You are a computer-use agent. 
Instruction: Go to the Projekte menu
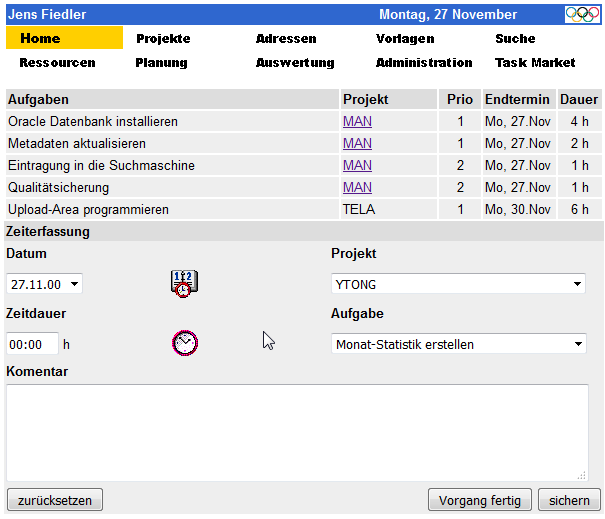click(x=163, y=39)
